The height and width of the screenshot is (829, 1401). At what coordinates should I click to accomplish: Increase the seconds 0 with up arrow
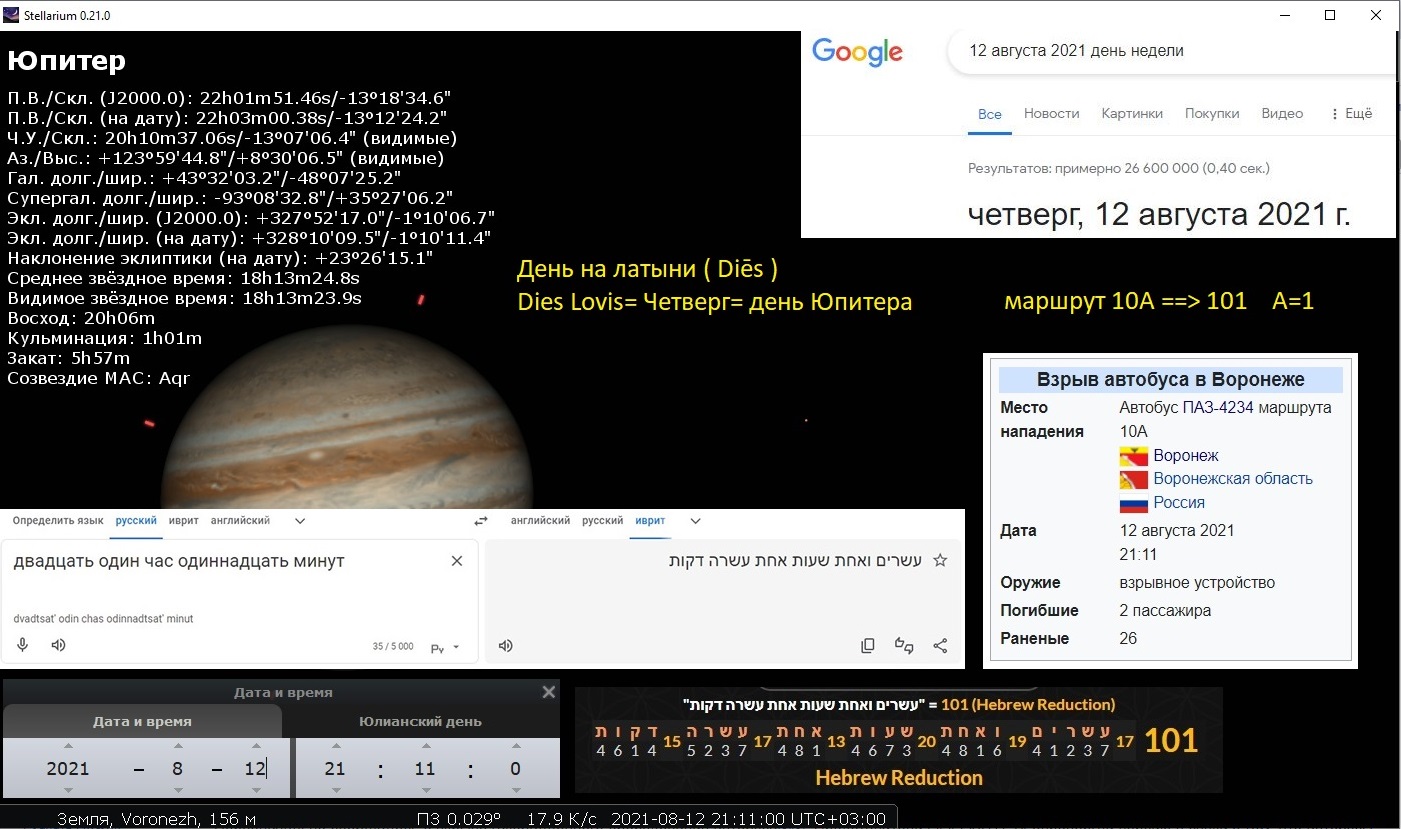coord(516,745)
